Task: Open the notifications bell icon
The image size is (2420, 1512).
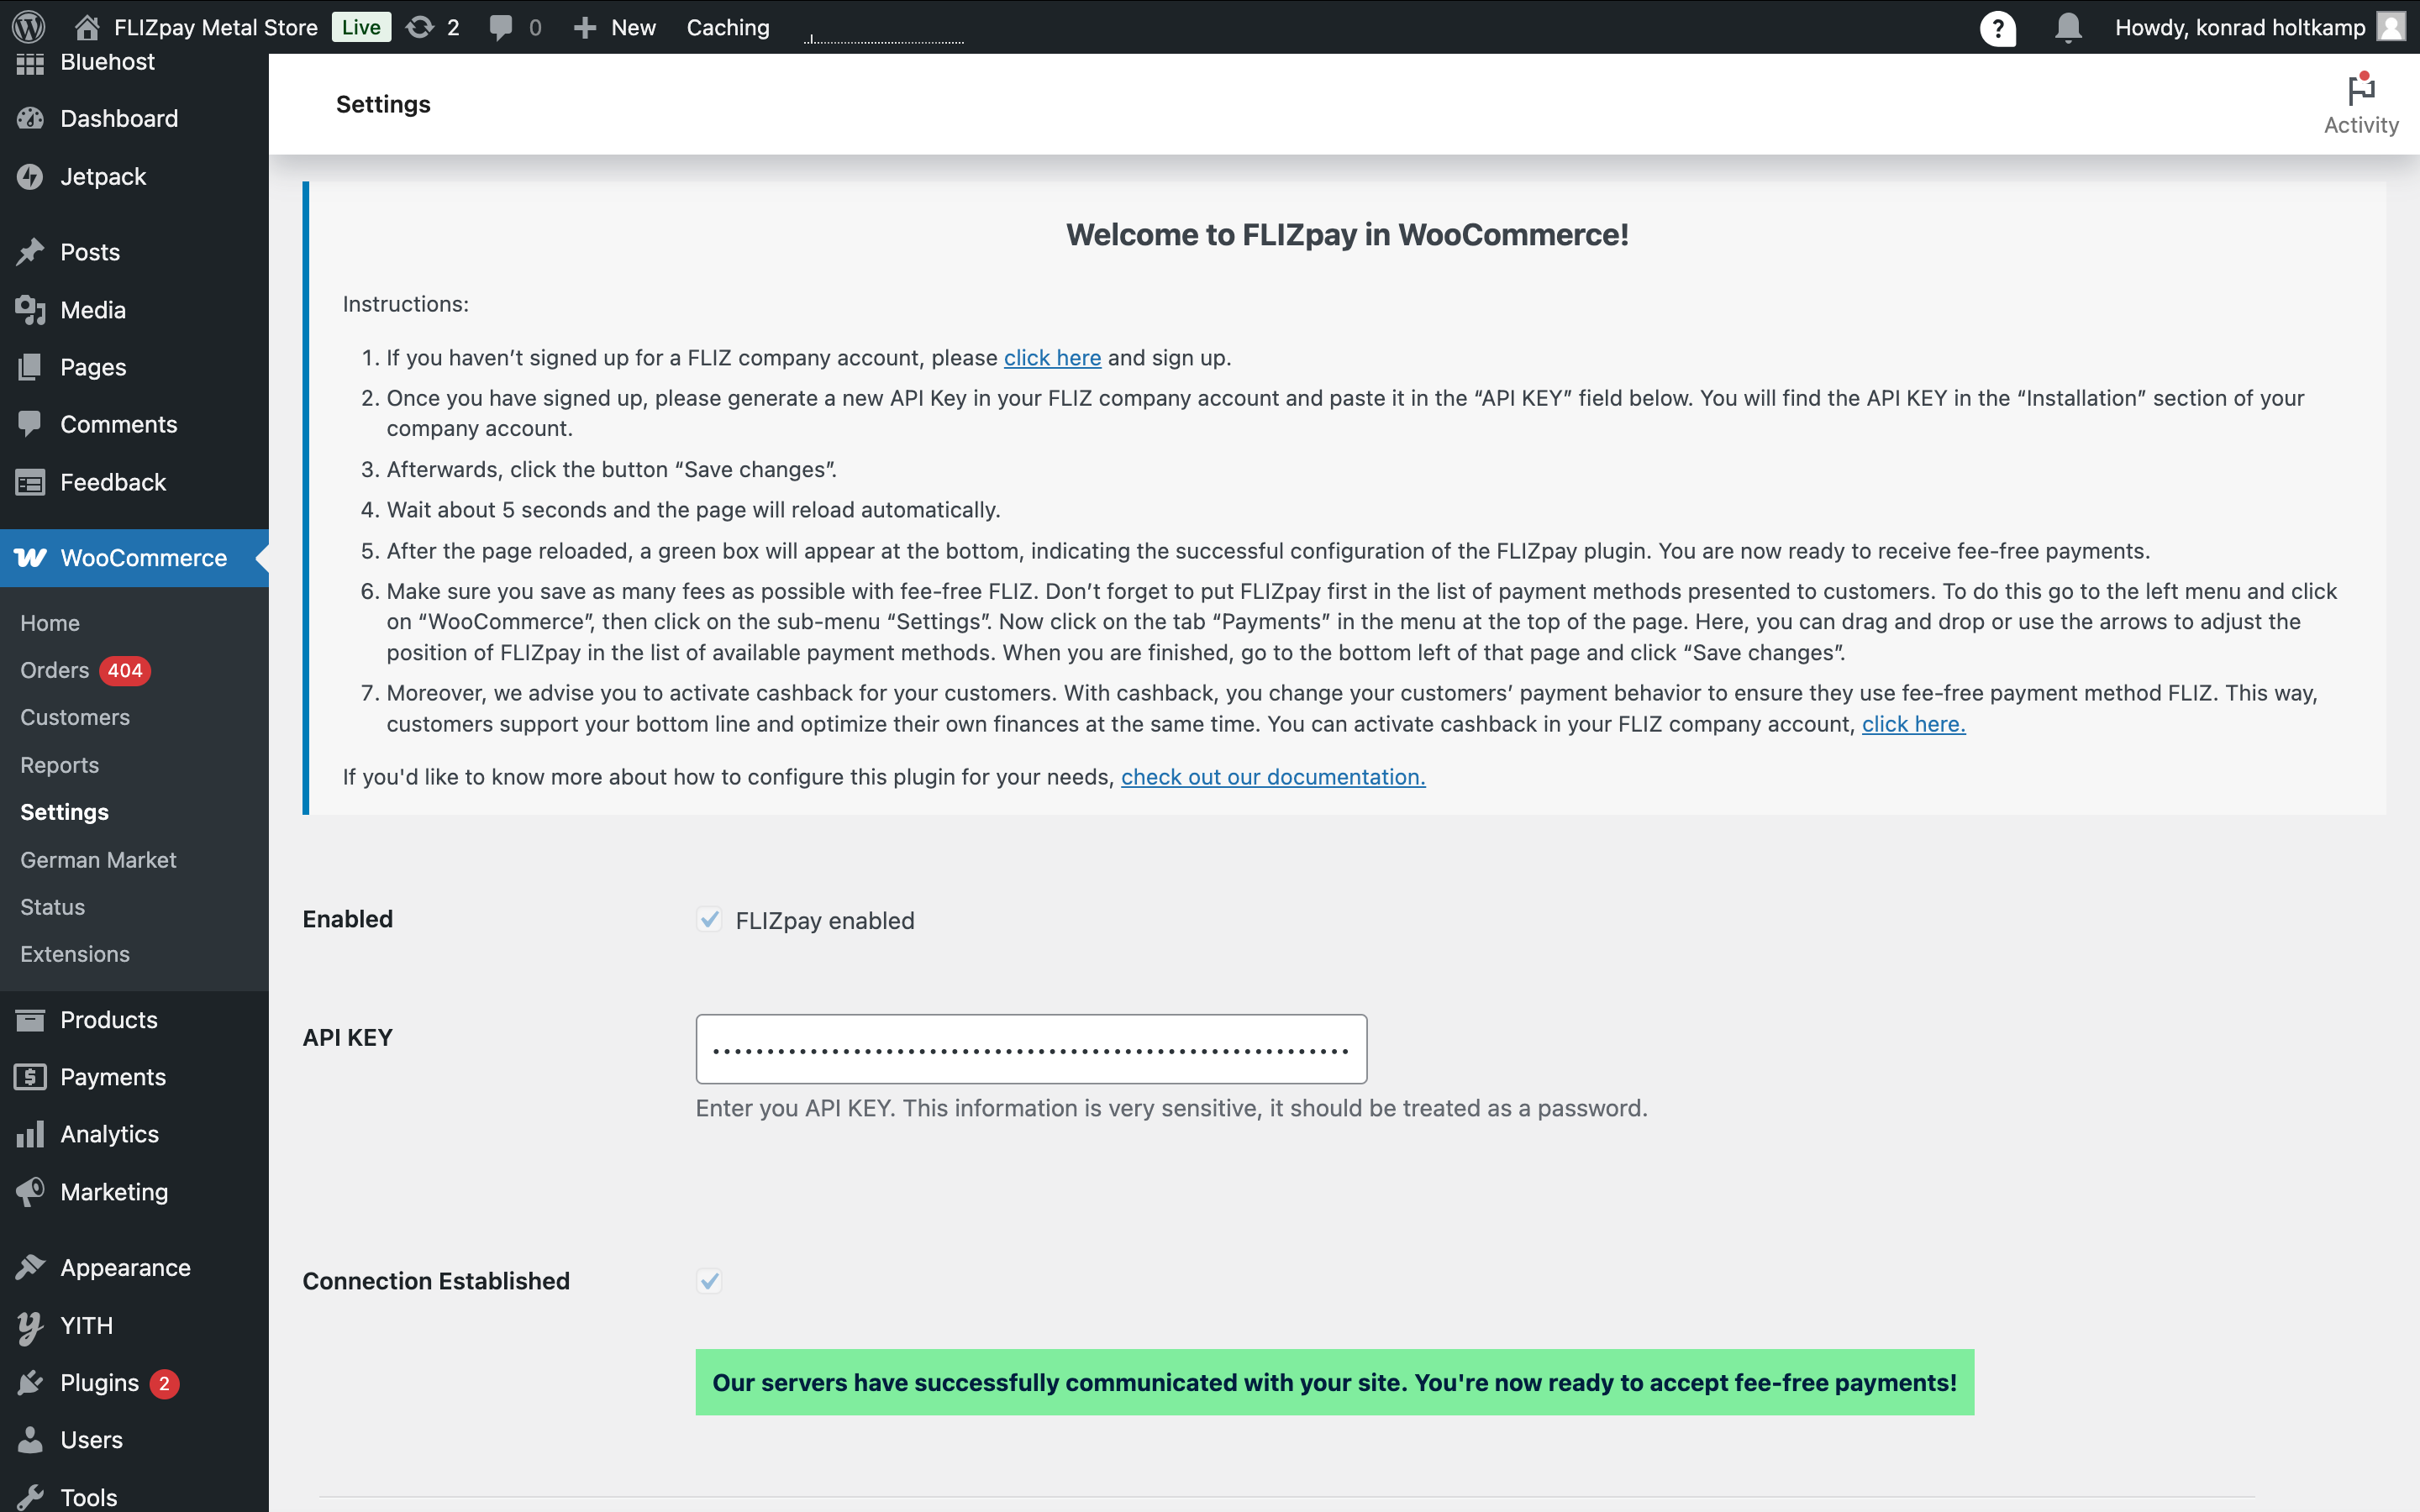Action: tap(2068, 27)
